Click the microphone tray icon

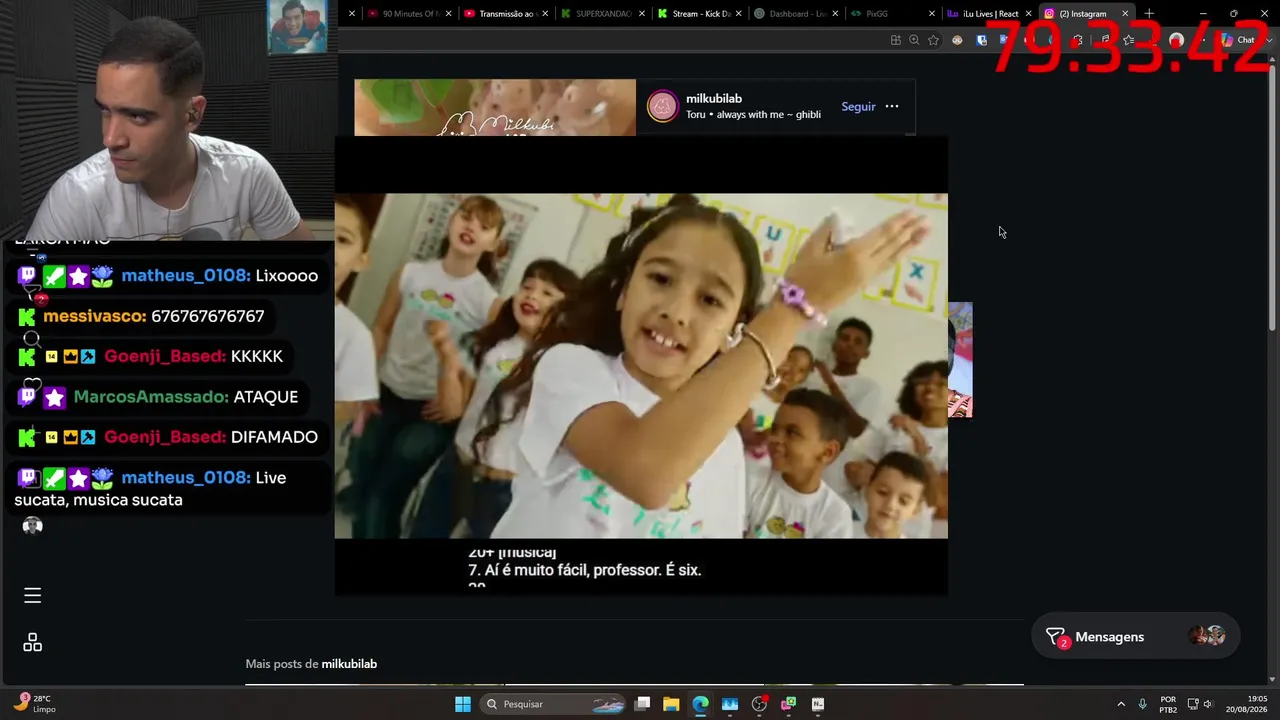click(x=1142, y=704)
